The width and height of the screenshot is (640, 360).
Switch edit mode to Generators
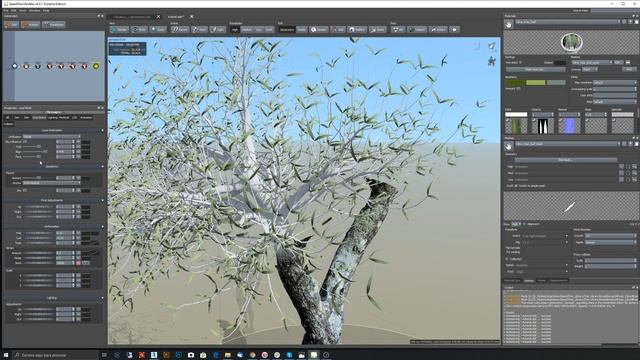point(287,29)
